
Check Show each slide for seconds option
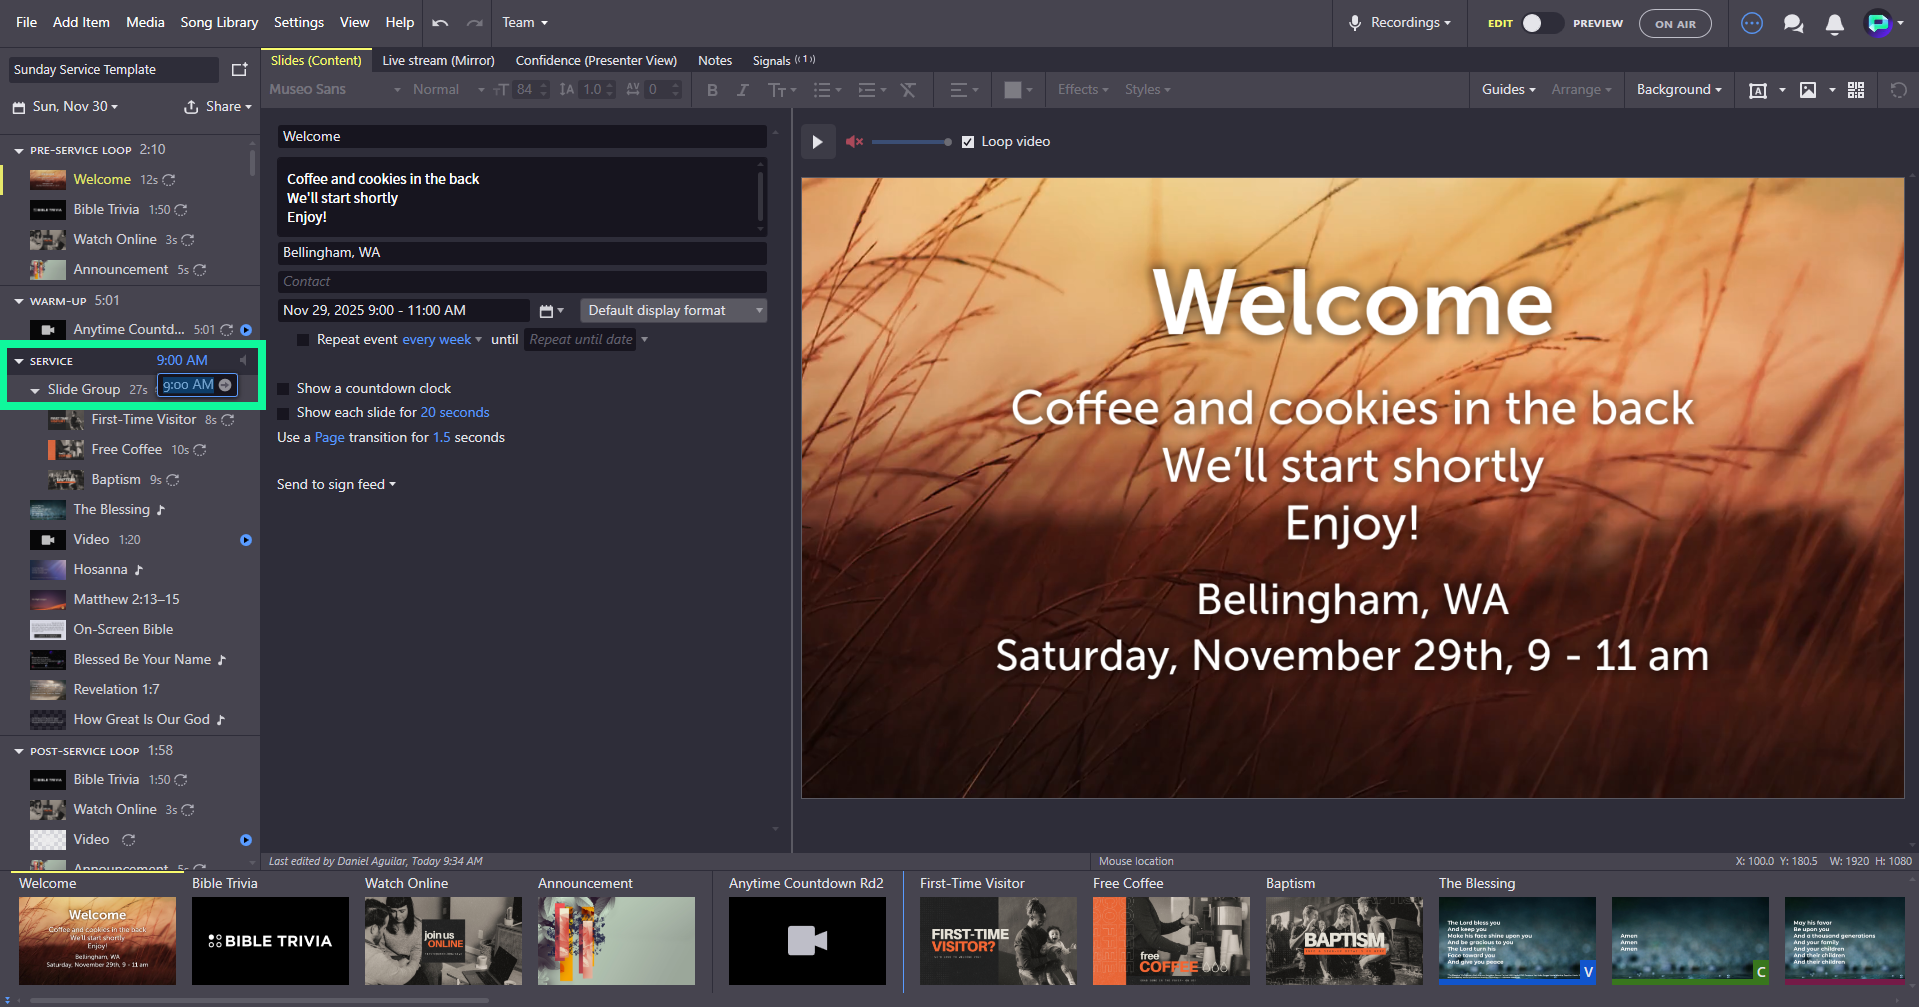click(x=283, y=413)
